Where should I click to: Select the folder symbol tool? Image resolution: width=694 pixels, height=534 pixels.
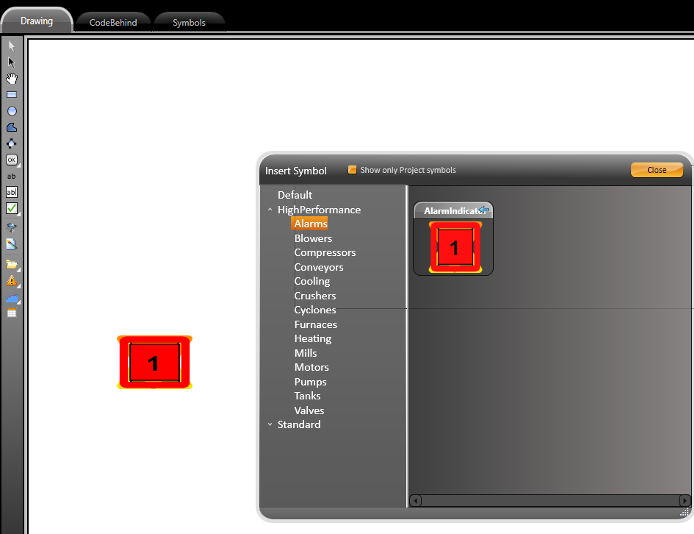point(12,265)
